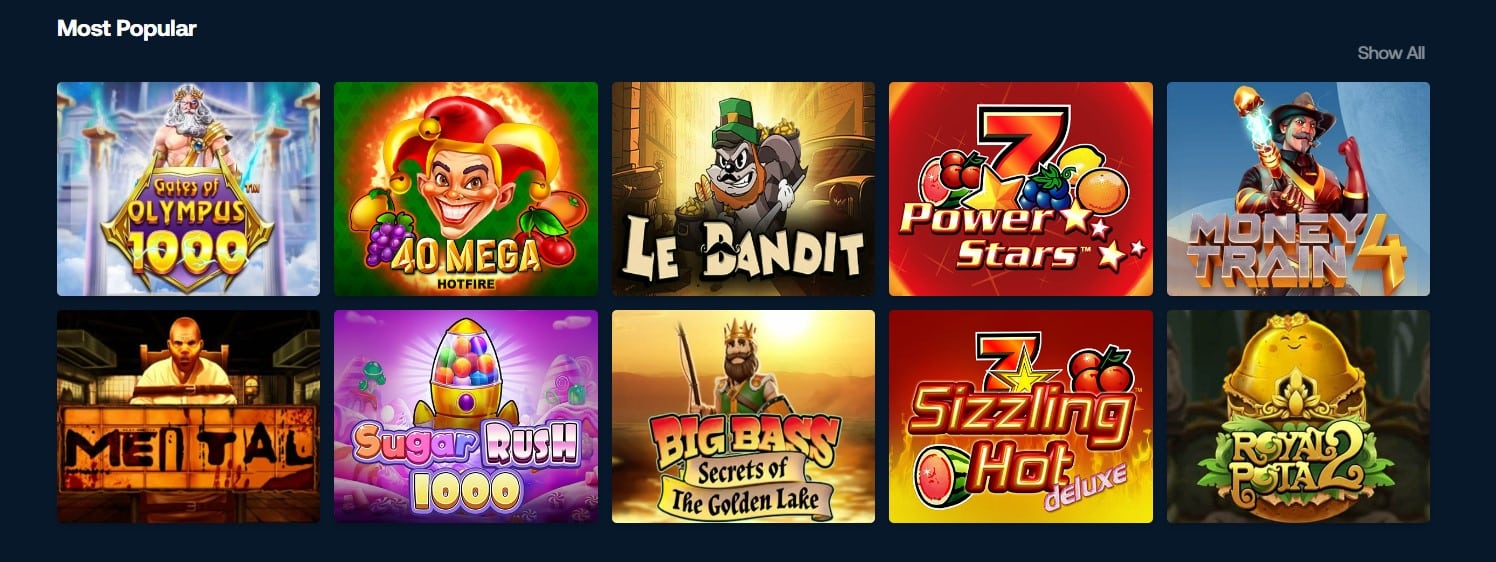Play Money Train 4
The height and width of the screenshot is (562, 1496).
[1298, 189]
